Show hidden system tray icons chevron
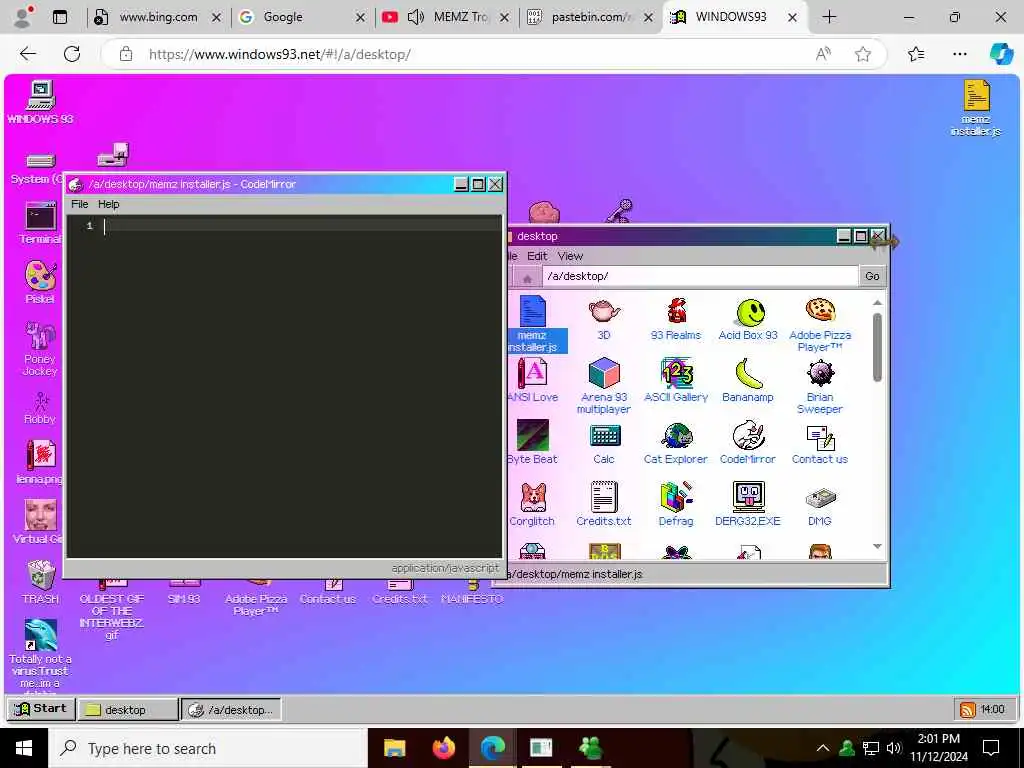Viewport: 1024px width, 768px height. 823,748
